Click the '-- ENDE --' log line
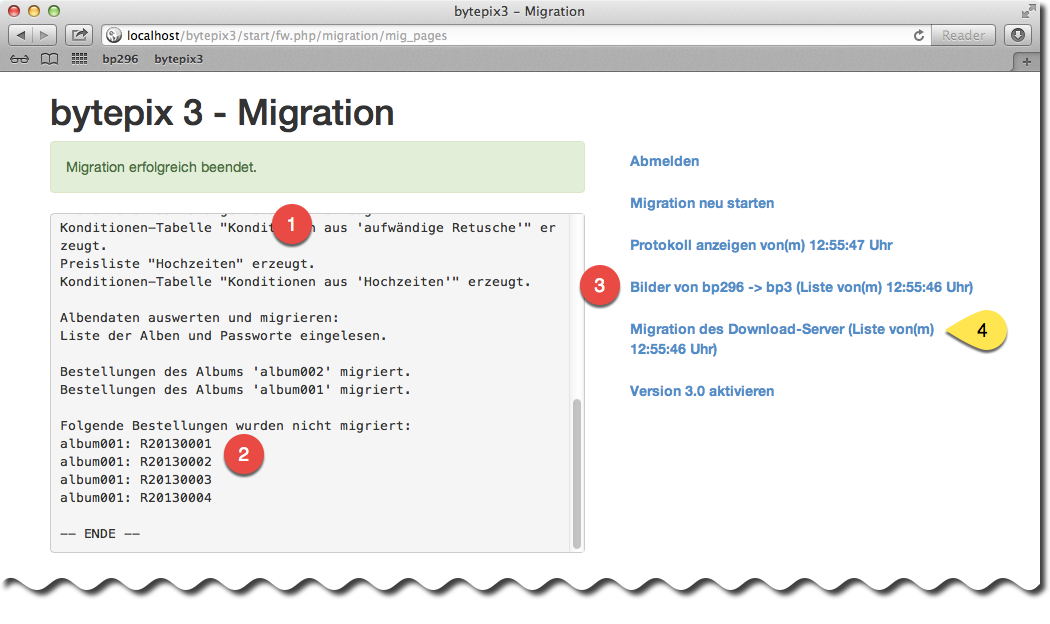This screenshot has height=624, width=1050. point(100,534)
